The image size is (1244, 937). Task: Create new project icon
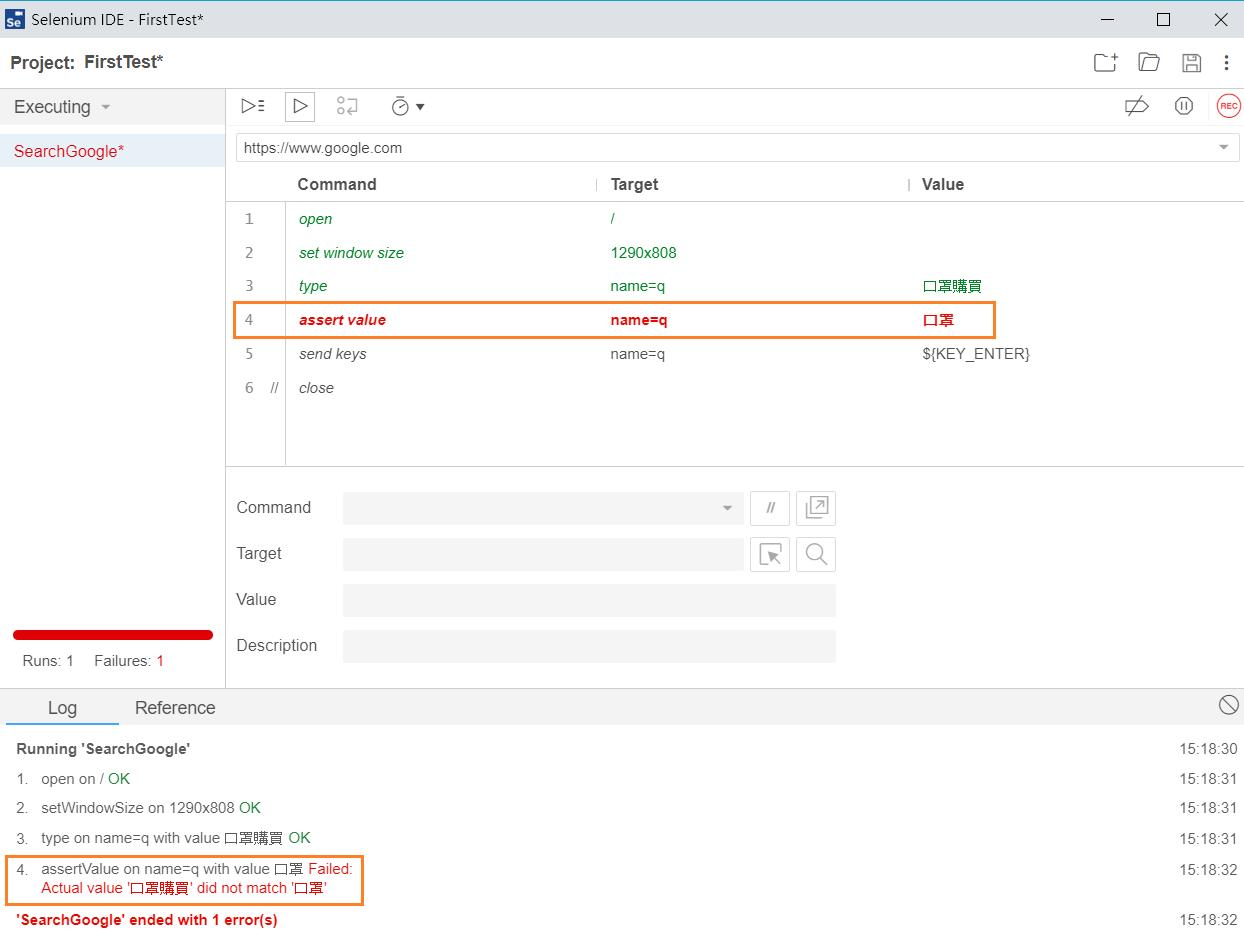tap(1105, 62)
